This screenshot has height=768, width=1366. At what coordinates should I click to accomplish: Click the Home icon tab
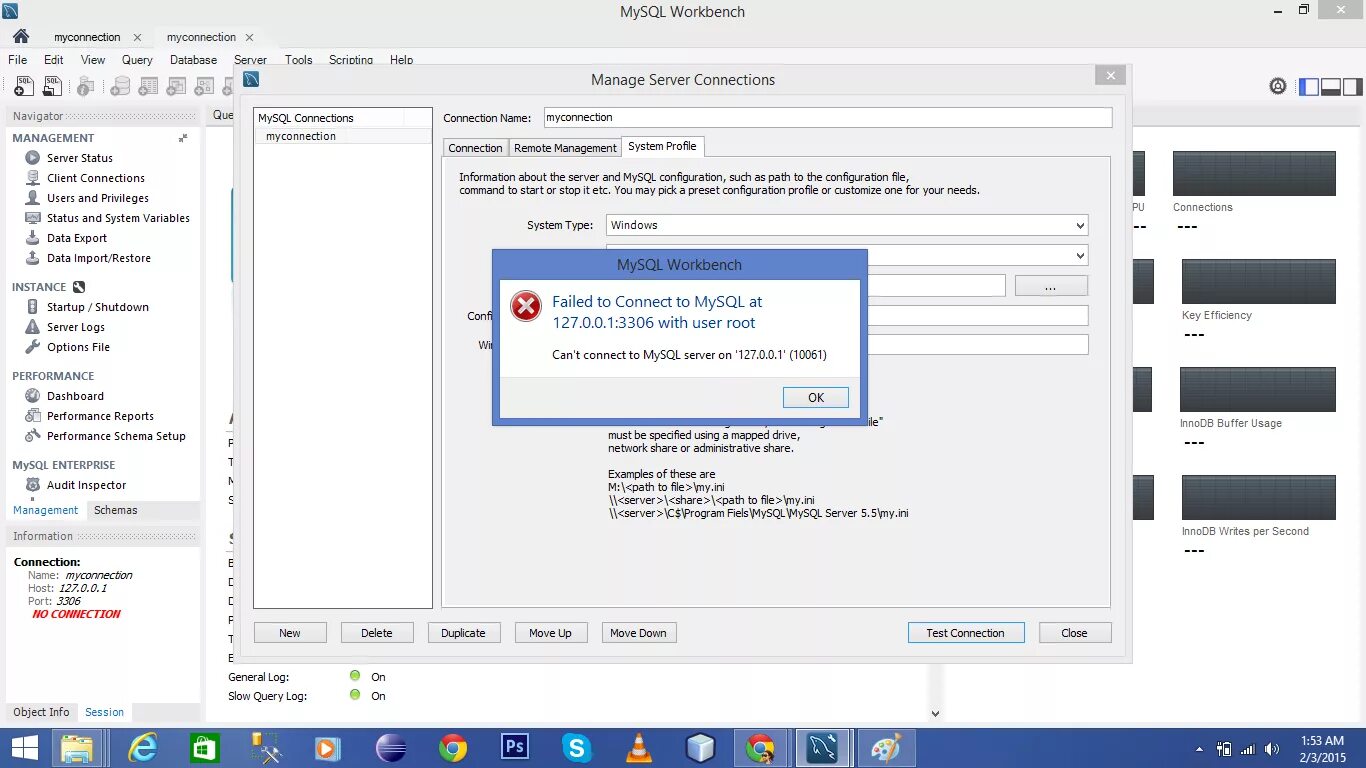[x=20, y=36]
